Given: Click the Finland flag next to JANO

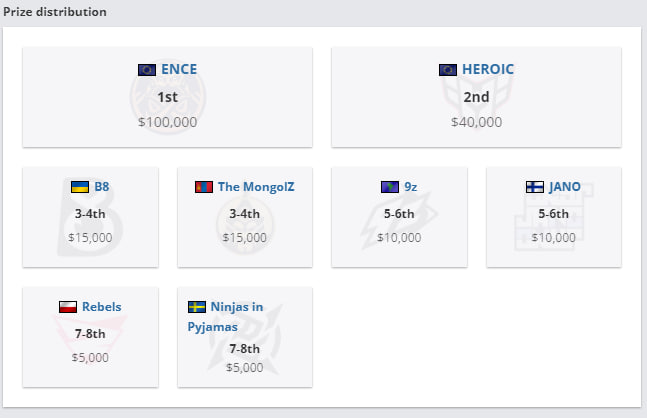Looking at the screenshot, I should point(535,187).
